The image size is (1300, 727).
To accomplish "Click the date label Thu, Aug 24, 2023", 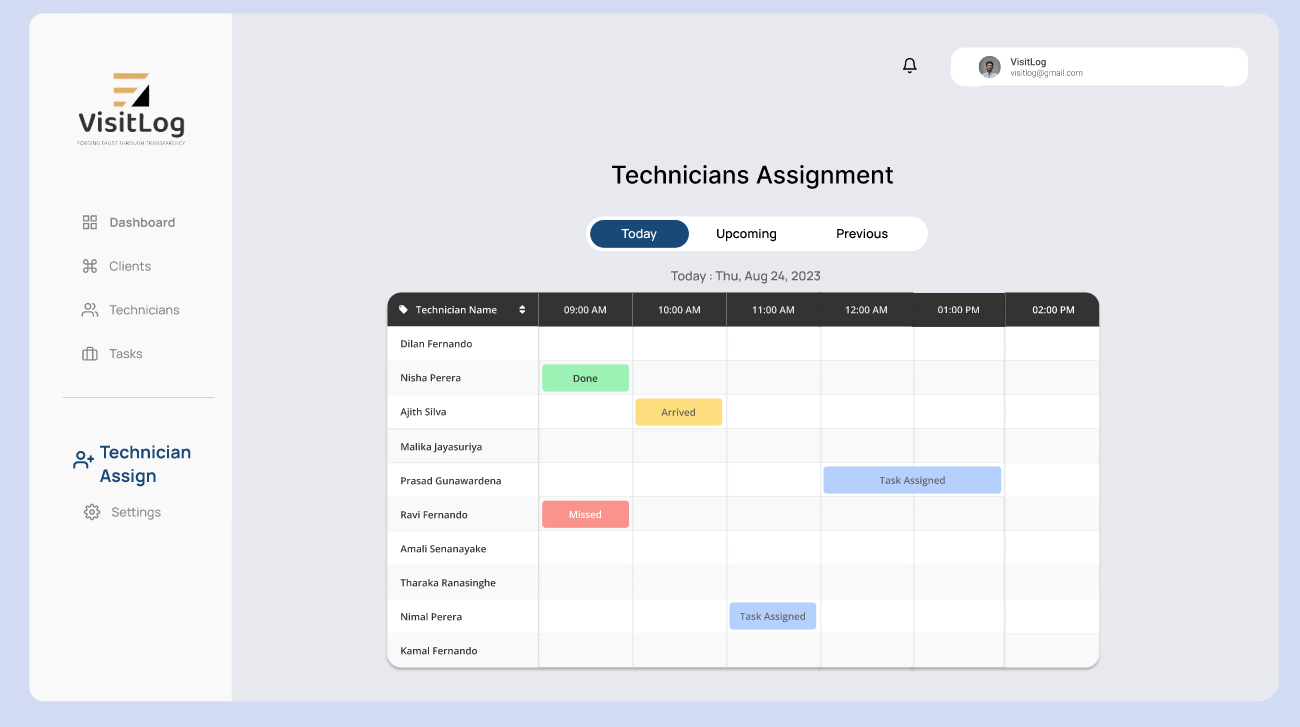I will (x=768, y=276).
